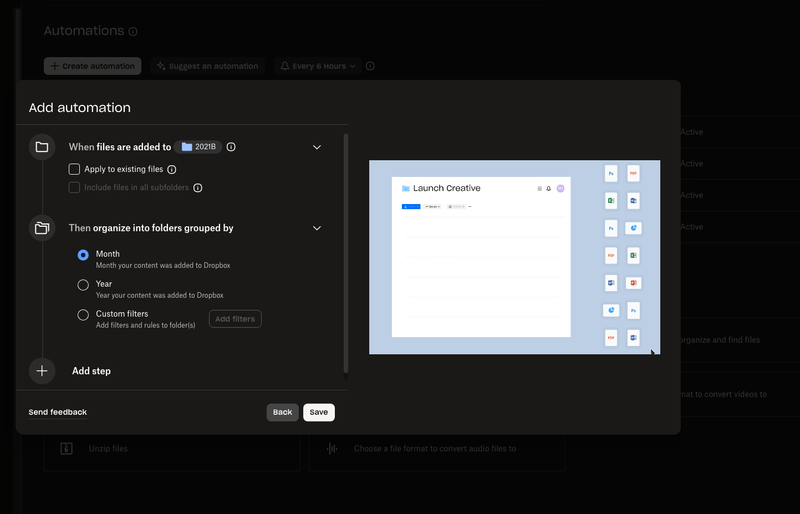
Task: Click info icon next to Automations heading
Action: pos(133,32)
